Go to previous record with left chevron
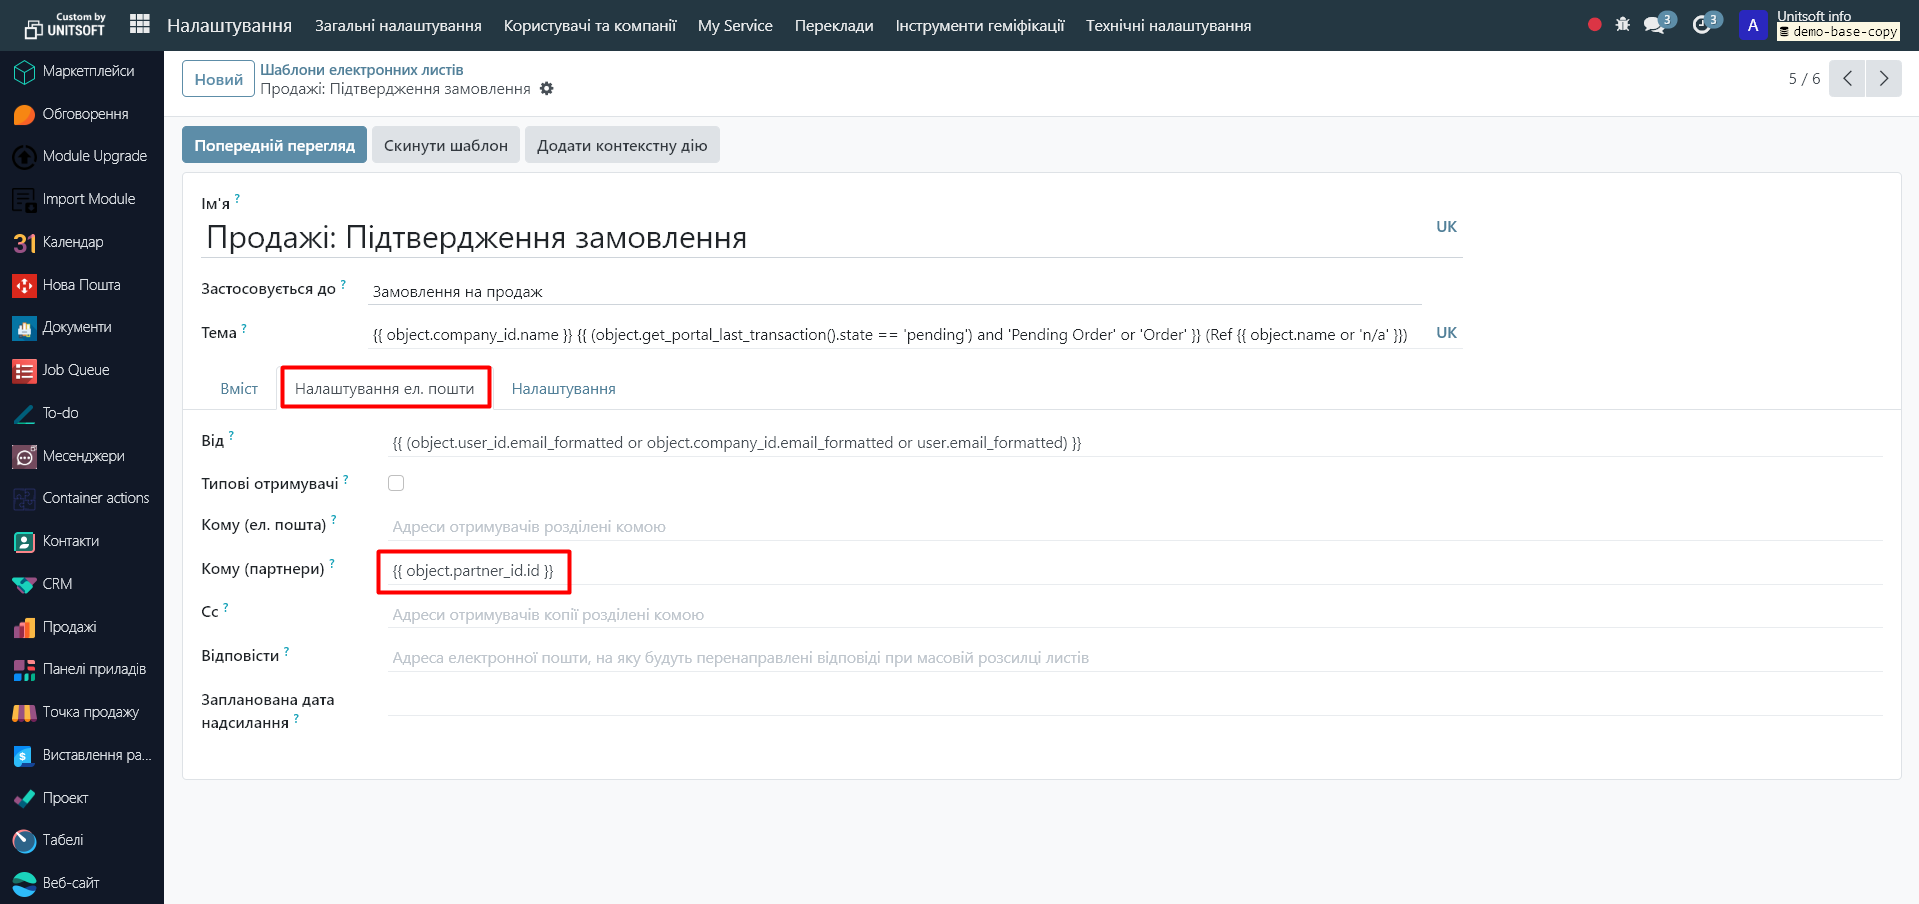 pos(1847,79)
